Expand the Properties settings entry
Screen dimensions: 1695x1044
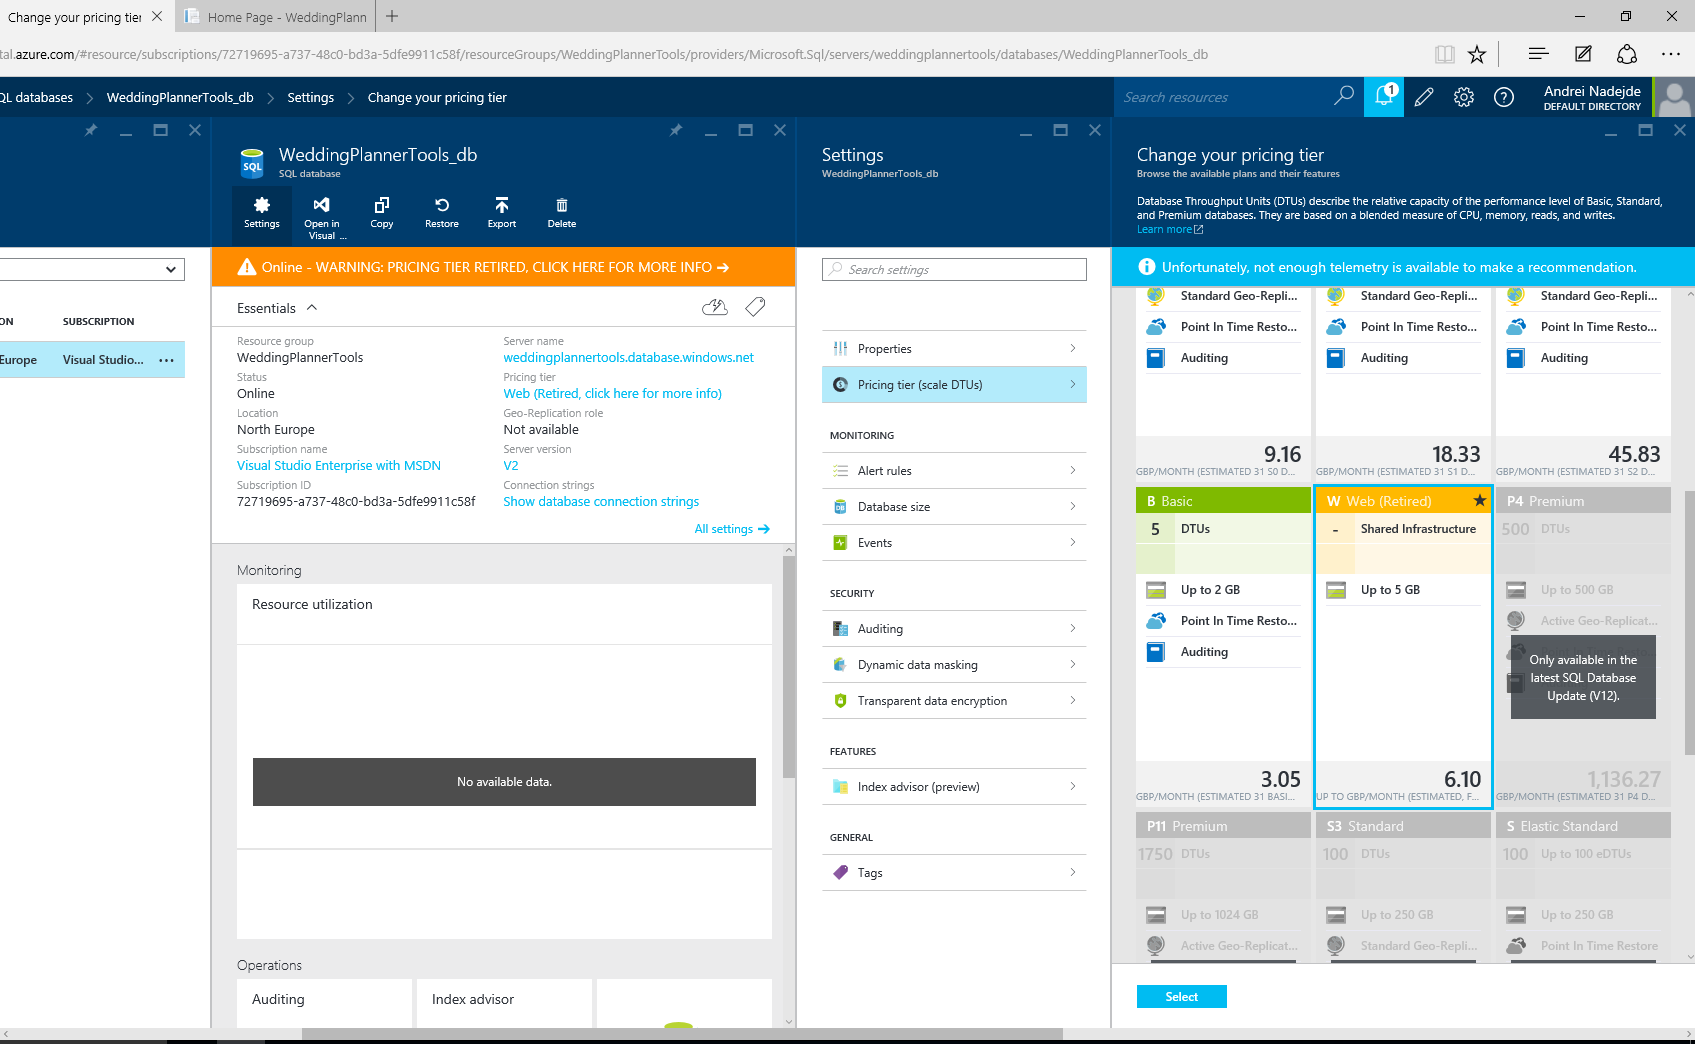pyautogui.click(x=954, y=349)
